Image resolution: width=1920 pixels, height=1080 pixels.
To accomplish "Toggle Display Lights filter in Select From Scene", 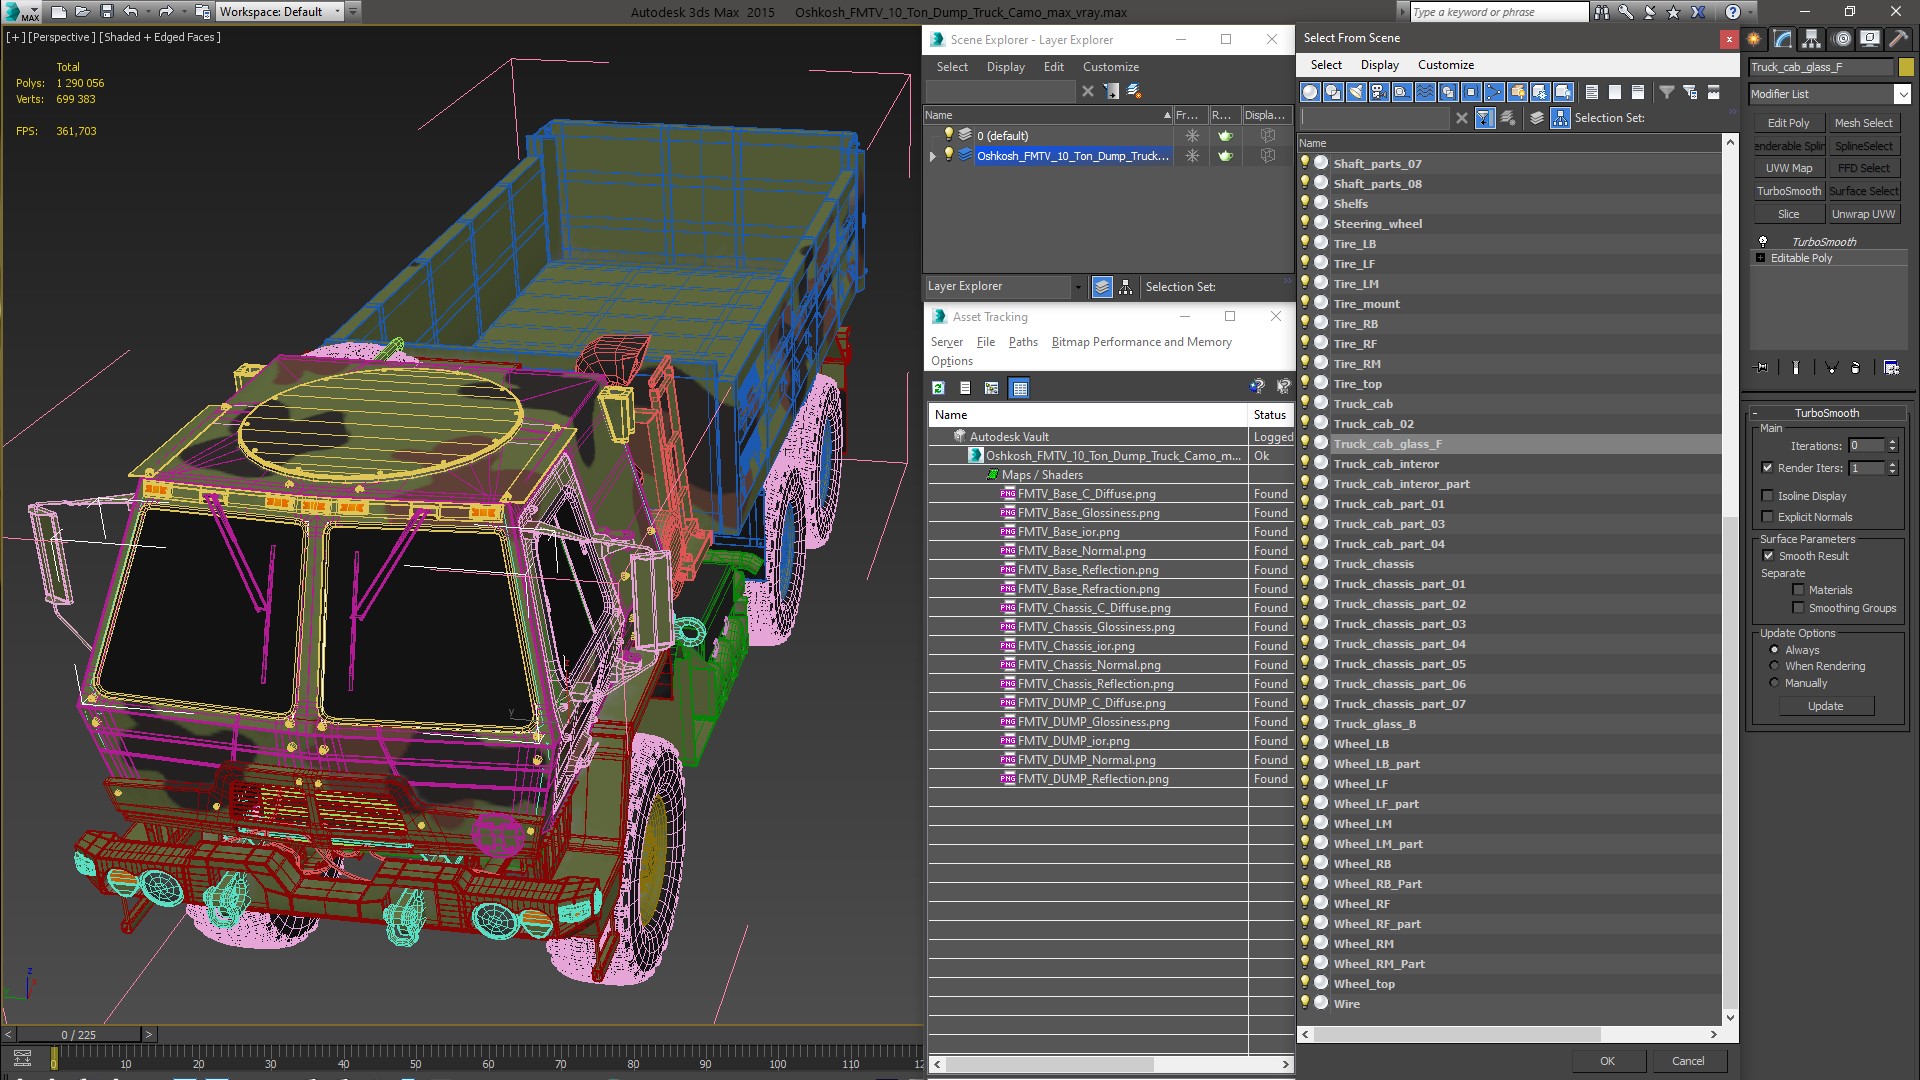I will click(1356, 92).
